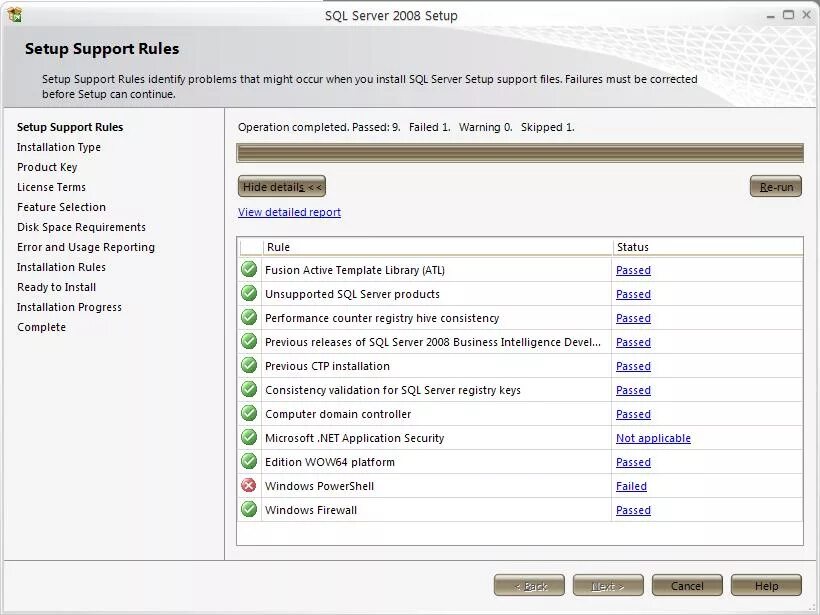Viewport: 820px width, 615px height.
Task: Select Product Key step in sidebar
Action: pos(47,167)
